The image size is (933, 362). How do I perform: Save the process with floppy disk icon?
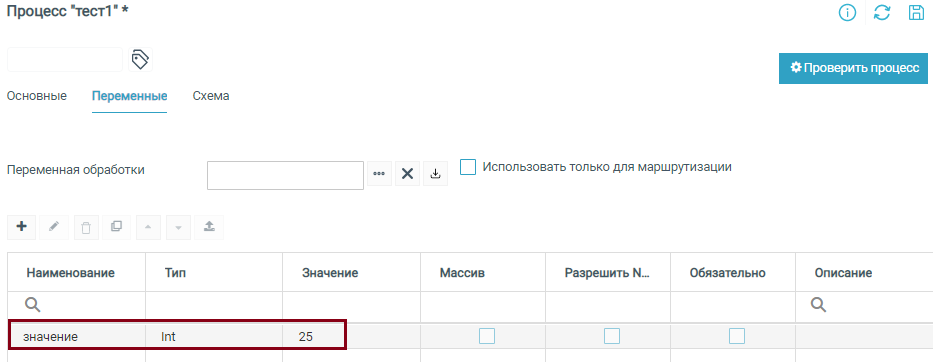click(x=916, y=13)
